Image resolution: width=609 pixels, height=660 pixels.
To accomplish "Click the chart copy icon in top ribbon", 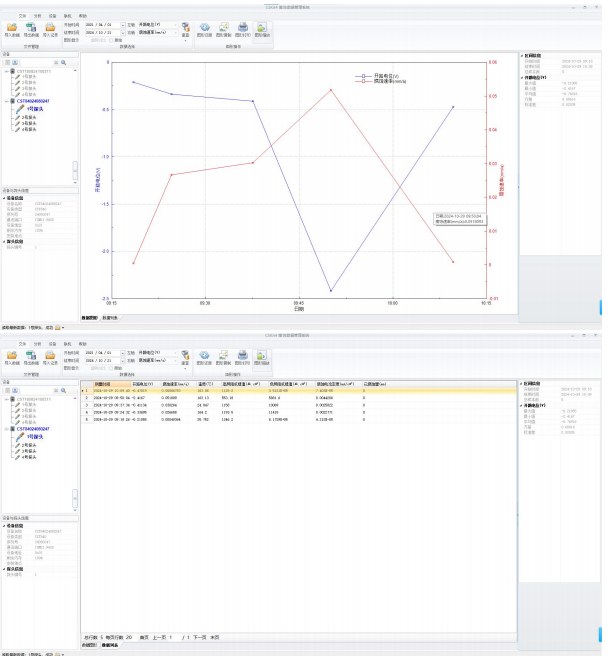I will (224, 27).
